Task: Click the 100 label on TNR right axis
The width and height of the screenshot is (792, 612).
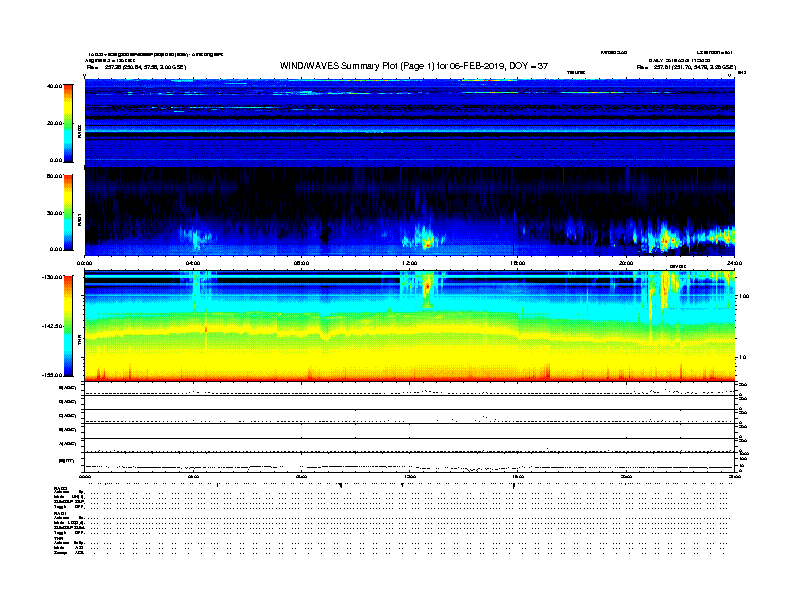Action: [744, 296]
